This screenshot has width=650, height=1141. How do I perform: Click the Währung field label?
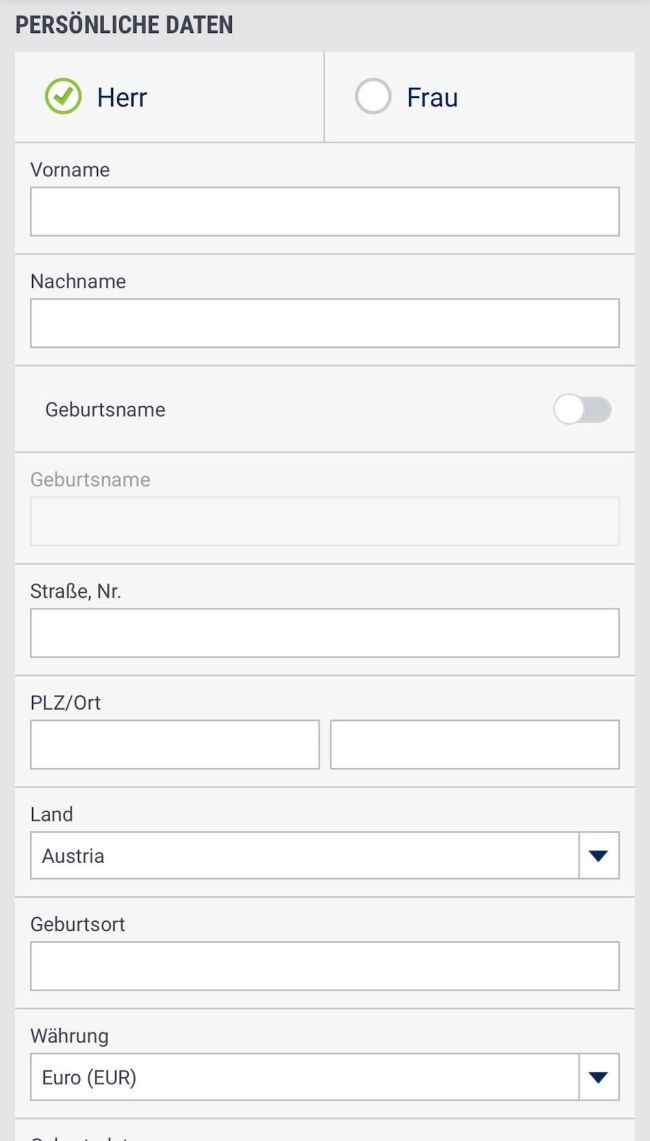[69, 1035]
